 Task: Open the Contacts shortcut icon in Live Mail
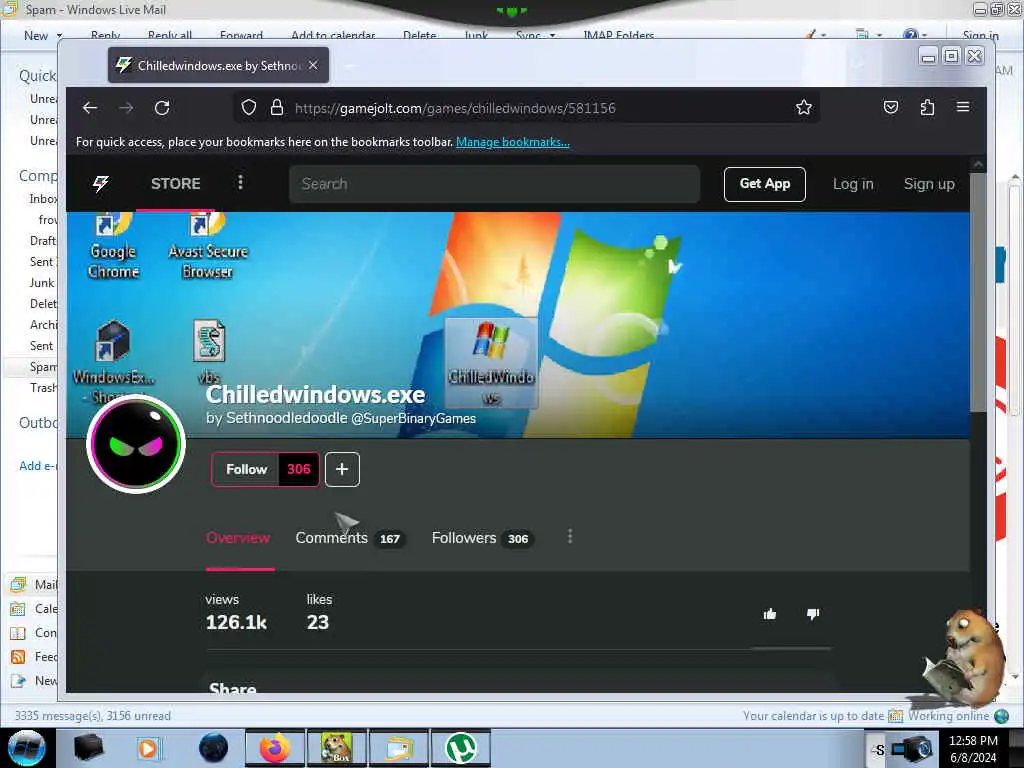point(18,633)
